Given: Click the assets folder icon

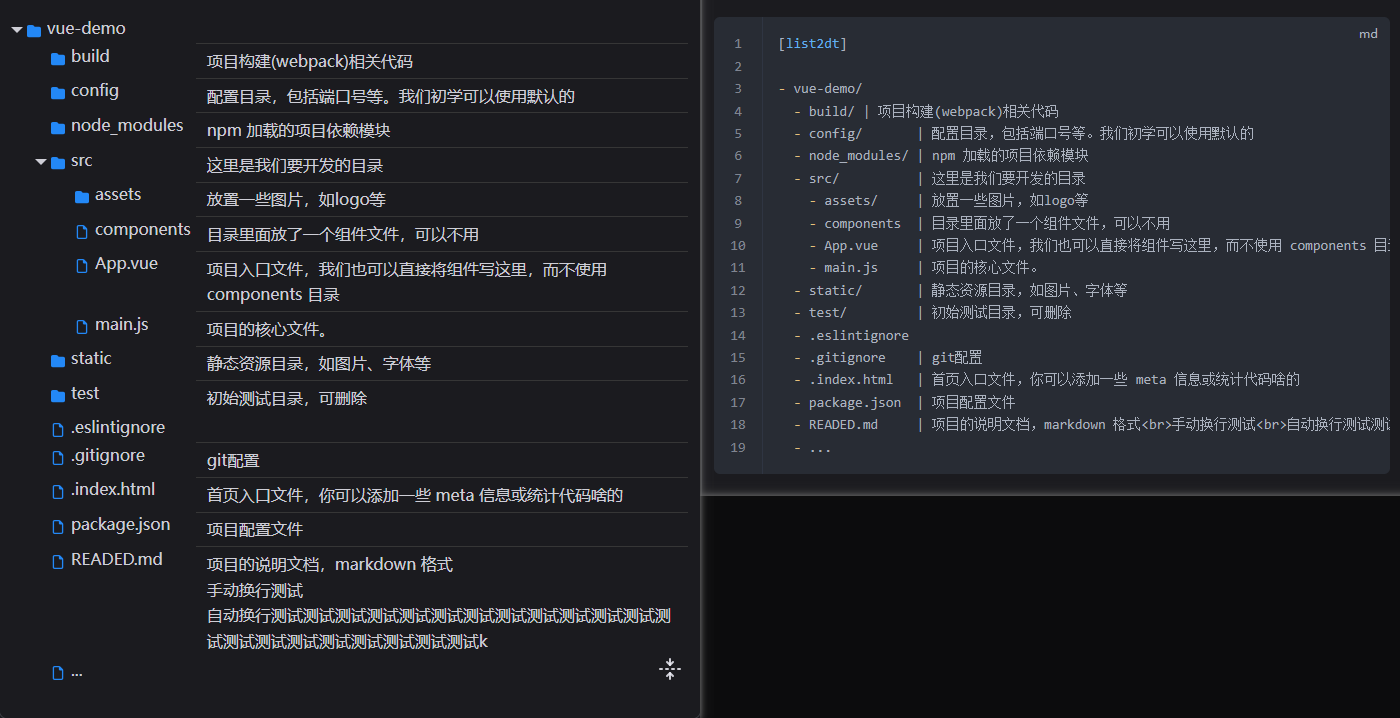Looking at the screenshot, I should pyautogui.click(x=82, y=196).
